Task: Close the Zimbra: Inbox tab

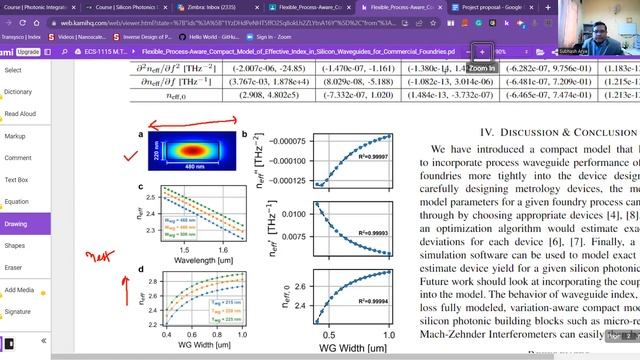Action: (257, 7)
